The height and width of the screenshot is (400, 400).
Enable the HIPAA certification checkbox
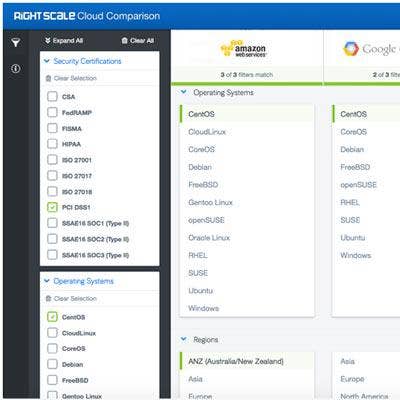(52, 144)
